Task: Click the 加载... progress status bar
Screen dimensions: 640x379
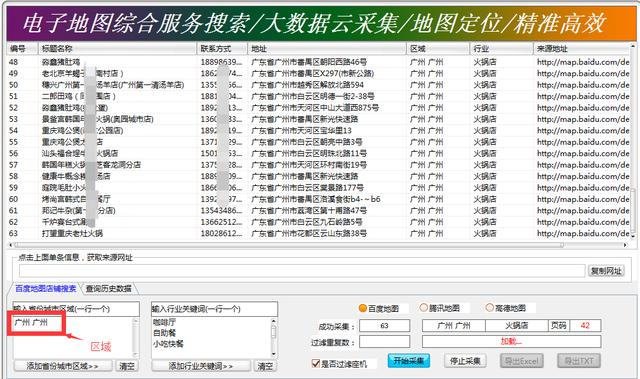Action: pos(511,341)
